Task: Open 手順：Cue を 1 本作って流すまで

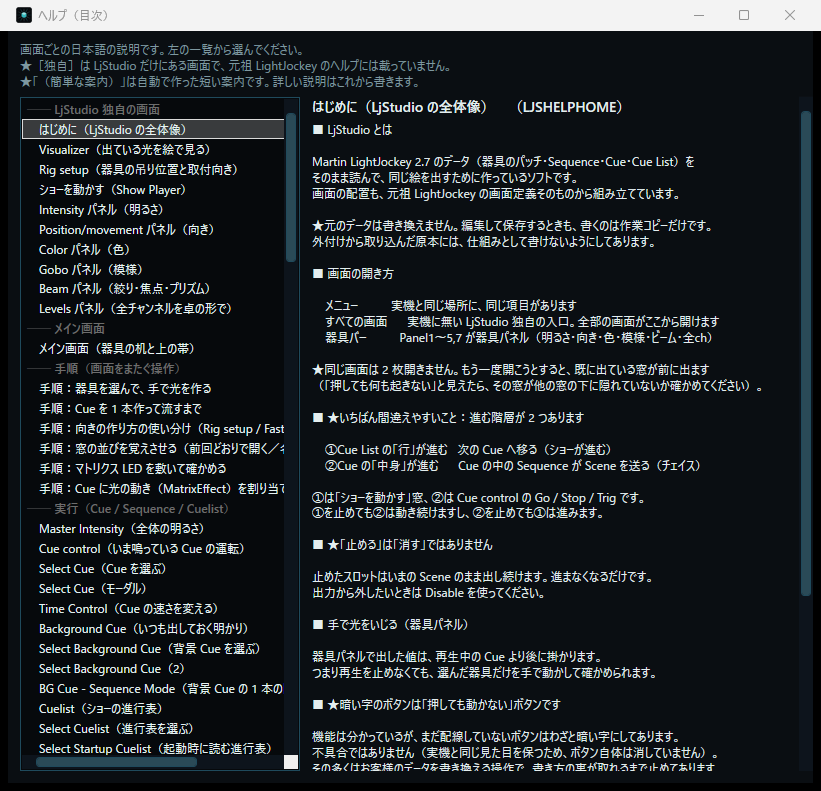Action: click(153, 408)
